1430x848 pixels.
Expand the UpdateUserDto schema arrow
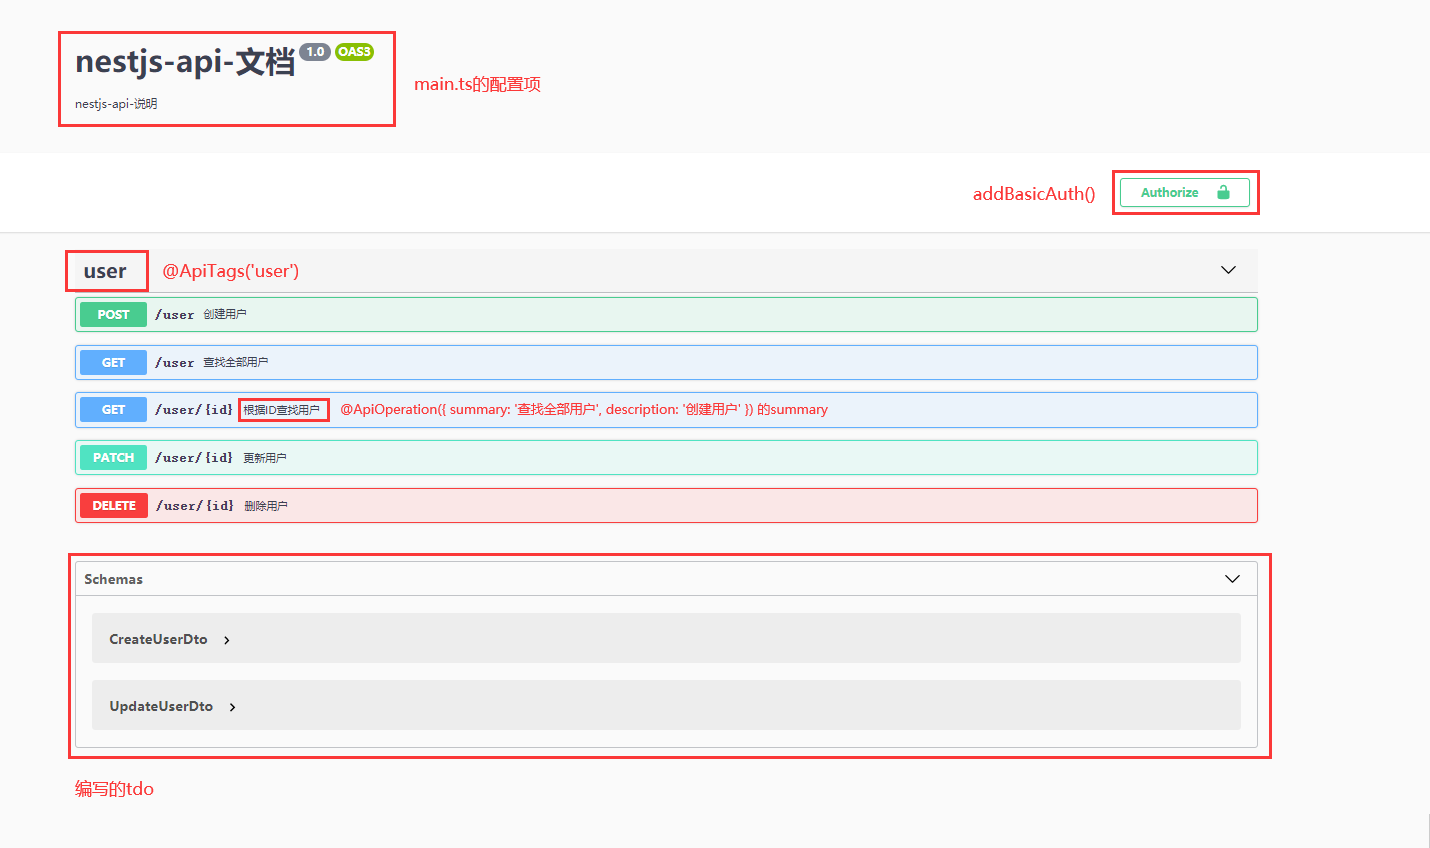tap(232, 707)
